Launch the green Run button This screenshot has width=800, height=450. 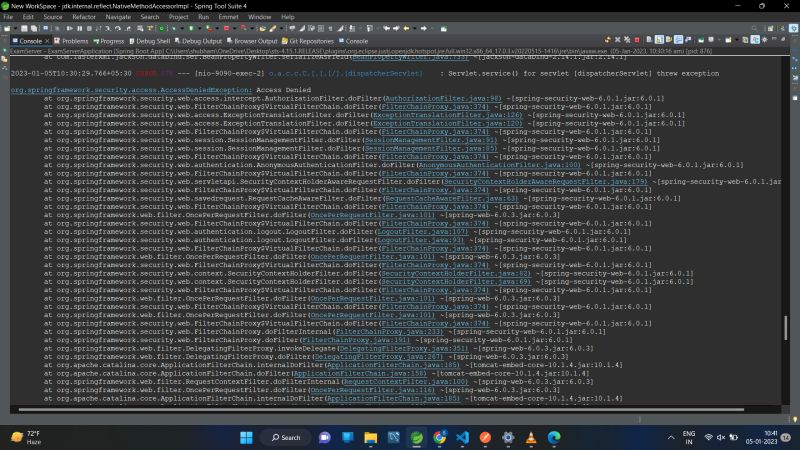(191, 29)
